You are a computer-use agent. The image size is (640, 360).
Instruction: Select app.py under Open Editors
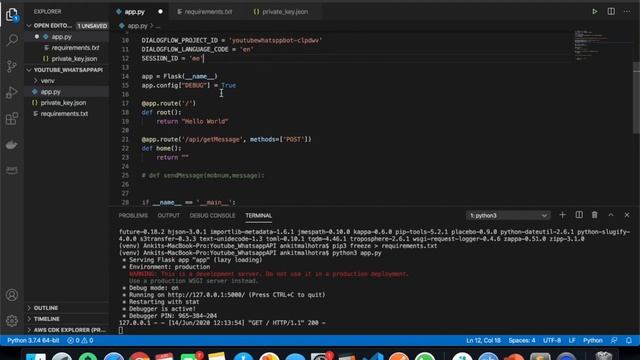(62, 37)
